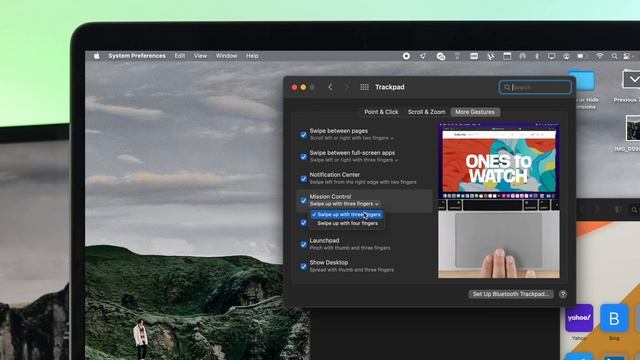Click the circular record icon in menu bar
The height and width of the screenshot is (360, 640).
pyautogui.click(x=406, y=56)
